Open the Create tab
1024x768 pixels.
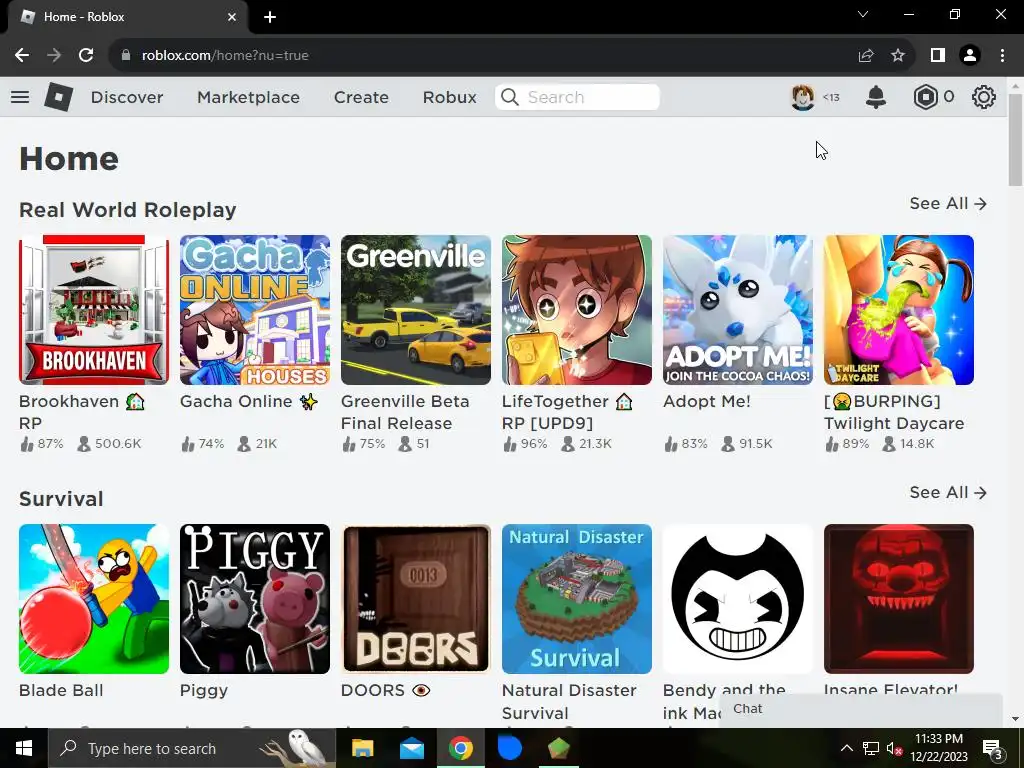point(361,97)
